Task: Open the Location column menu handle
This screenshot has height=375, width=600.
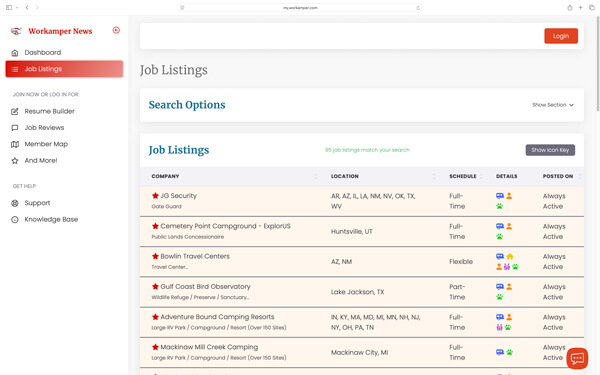Action: click(x=434, y=176)
